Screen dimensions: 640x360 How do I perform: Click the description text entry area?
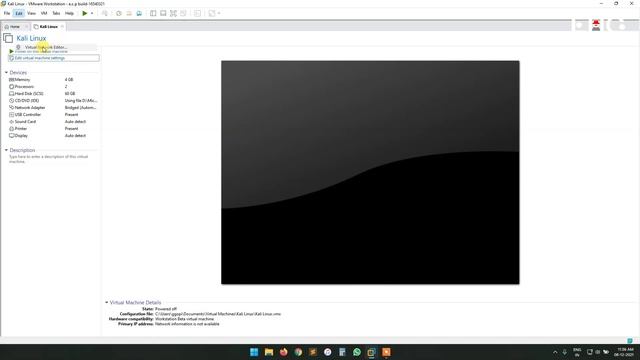point(49,159)
